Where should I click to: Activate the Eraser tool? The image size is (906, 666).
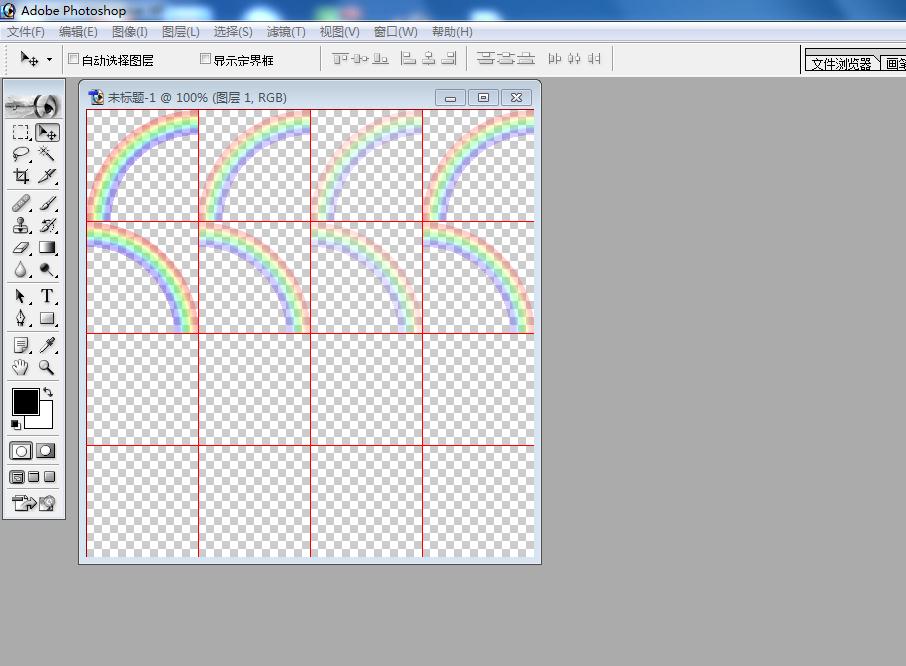(x=21, y=248)
